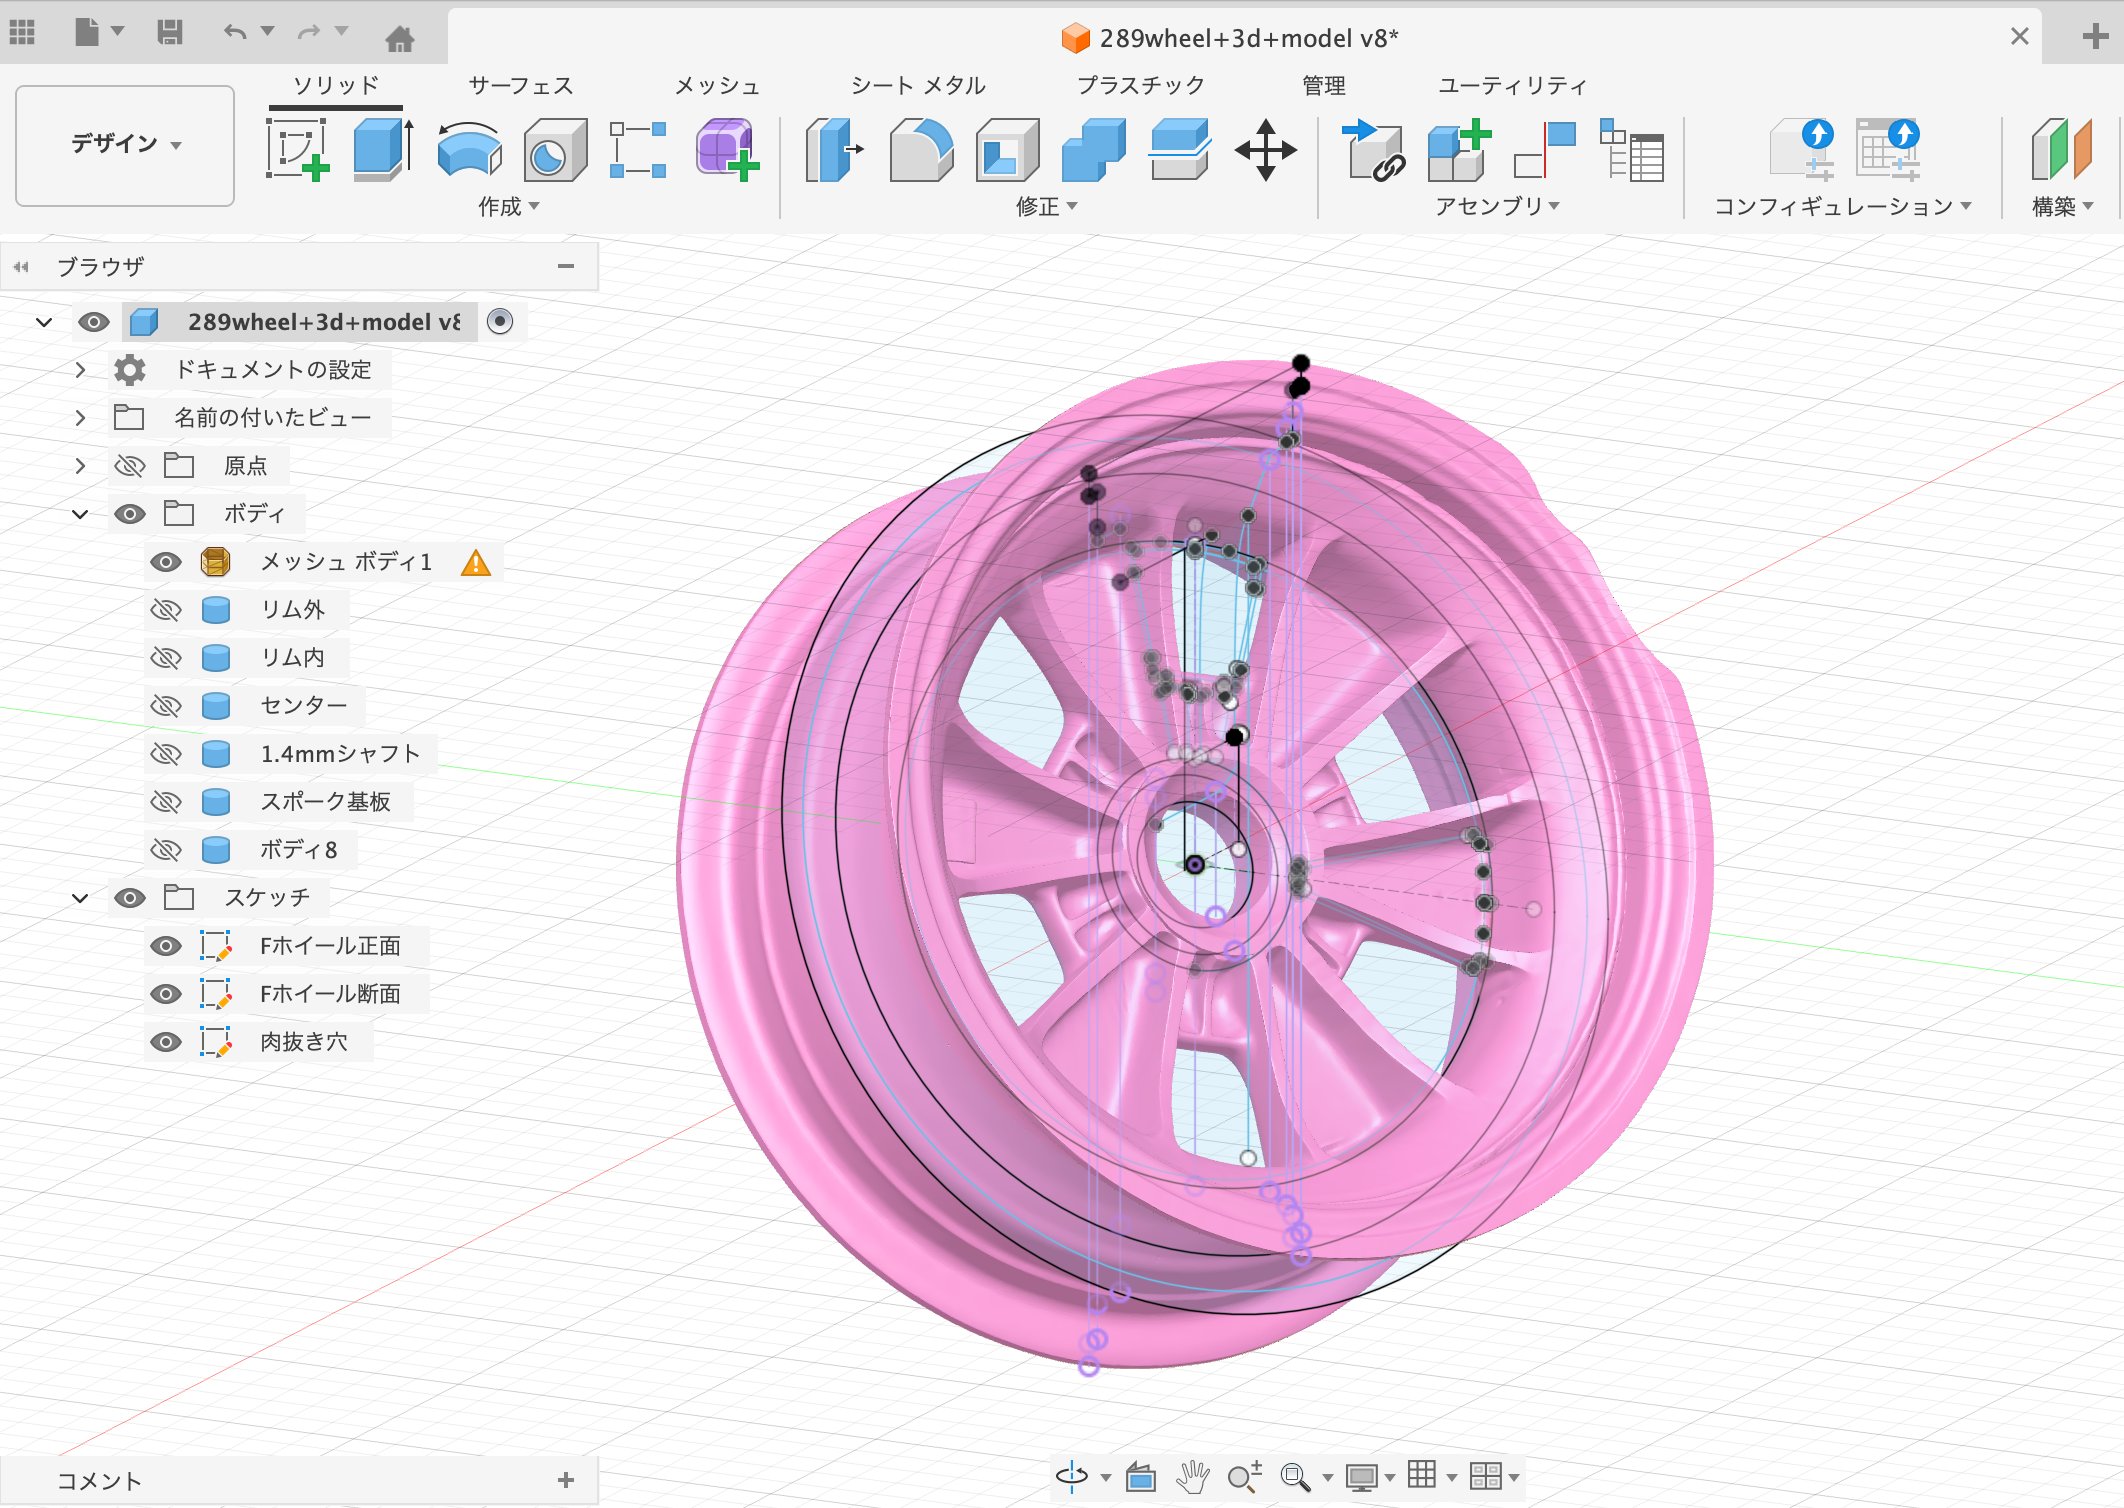This screenshot has height=1508, width=2124.
Task: Add a comment with the plus button
Action: tap(566, 1480)
